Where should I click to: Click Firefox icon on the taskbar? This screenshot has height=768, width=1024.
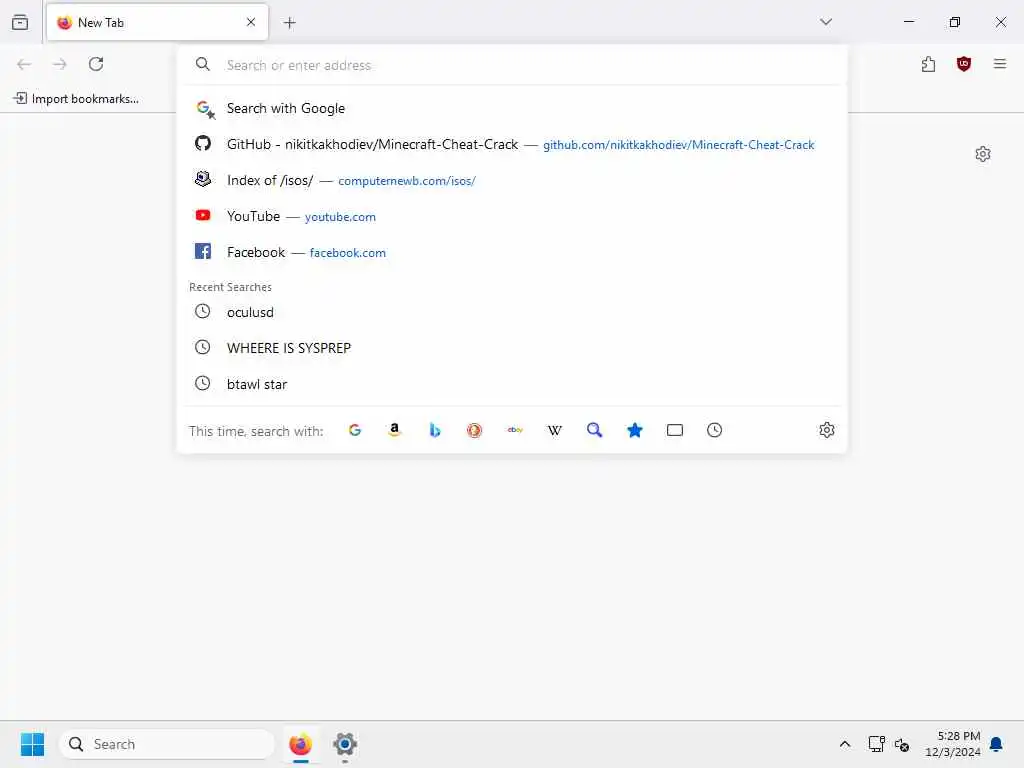300,744
